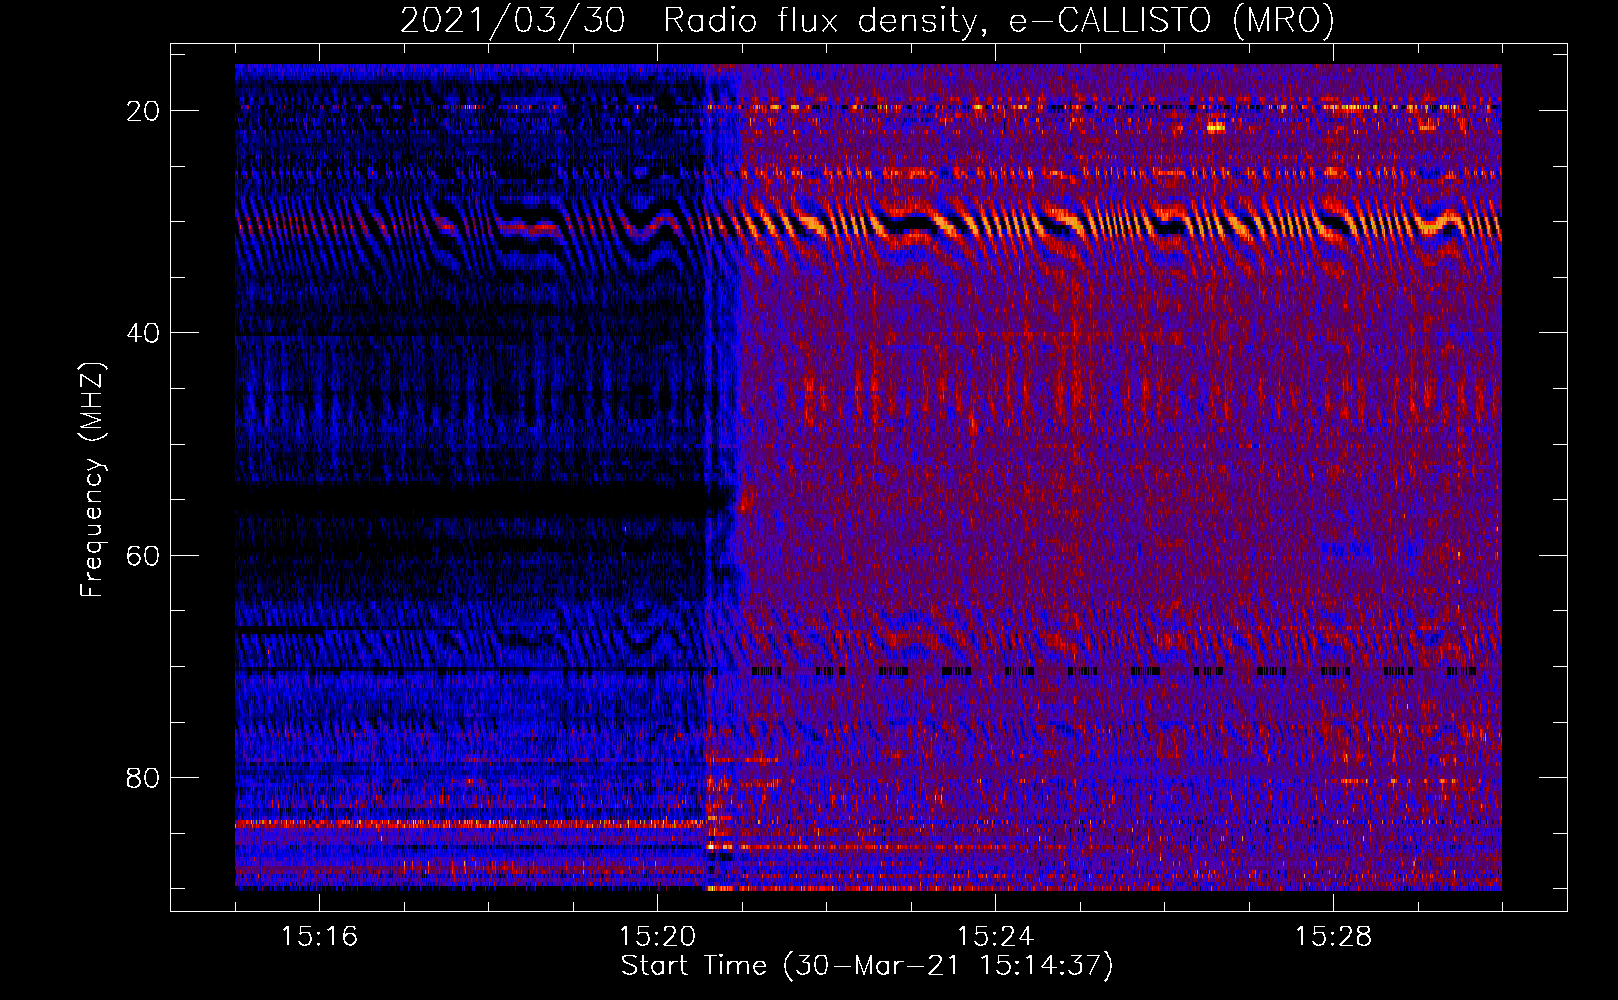This screenshot has height=1000, width=1618.
Task: Click the '15:16' time tick label
Action: (x=319, y=936)
